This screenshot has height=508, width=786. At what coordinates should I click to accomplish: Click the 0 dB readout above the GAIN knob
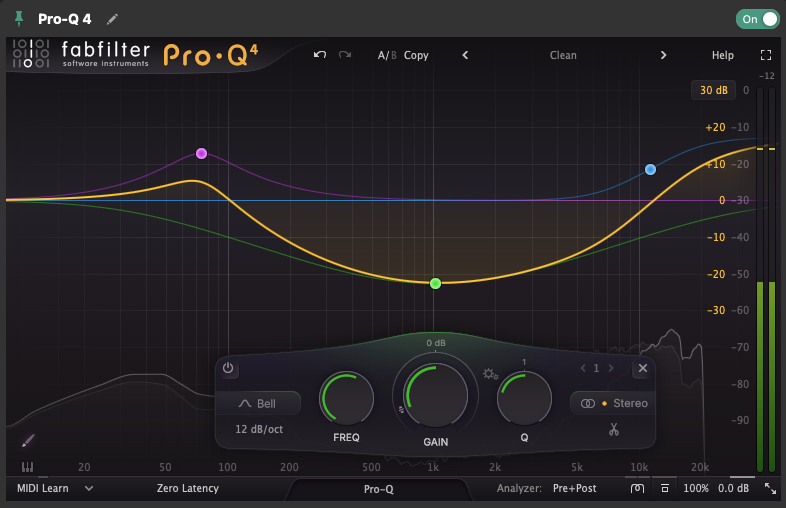436,343
